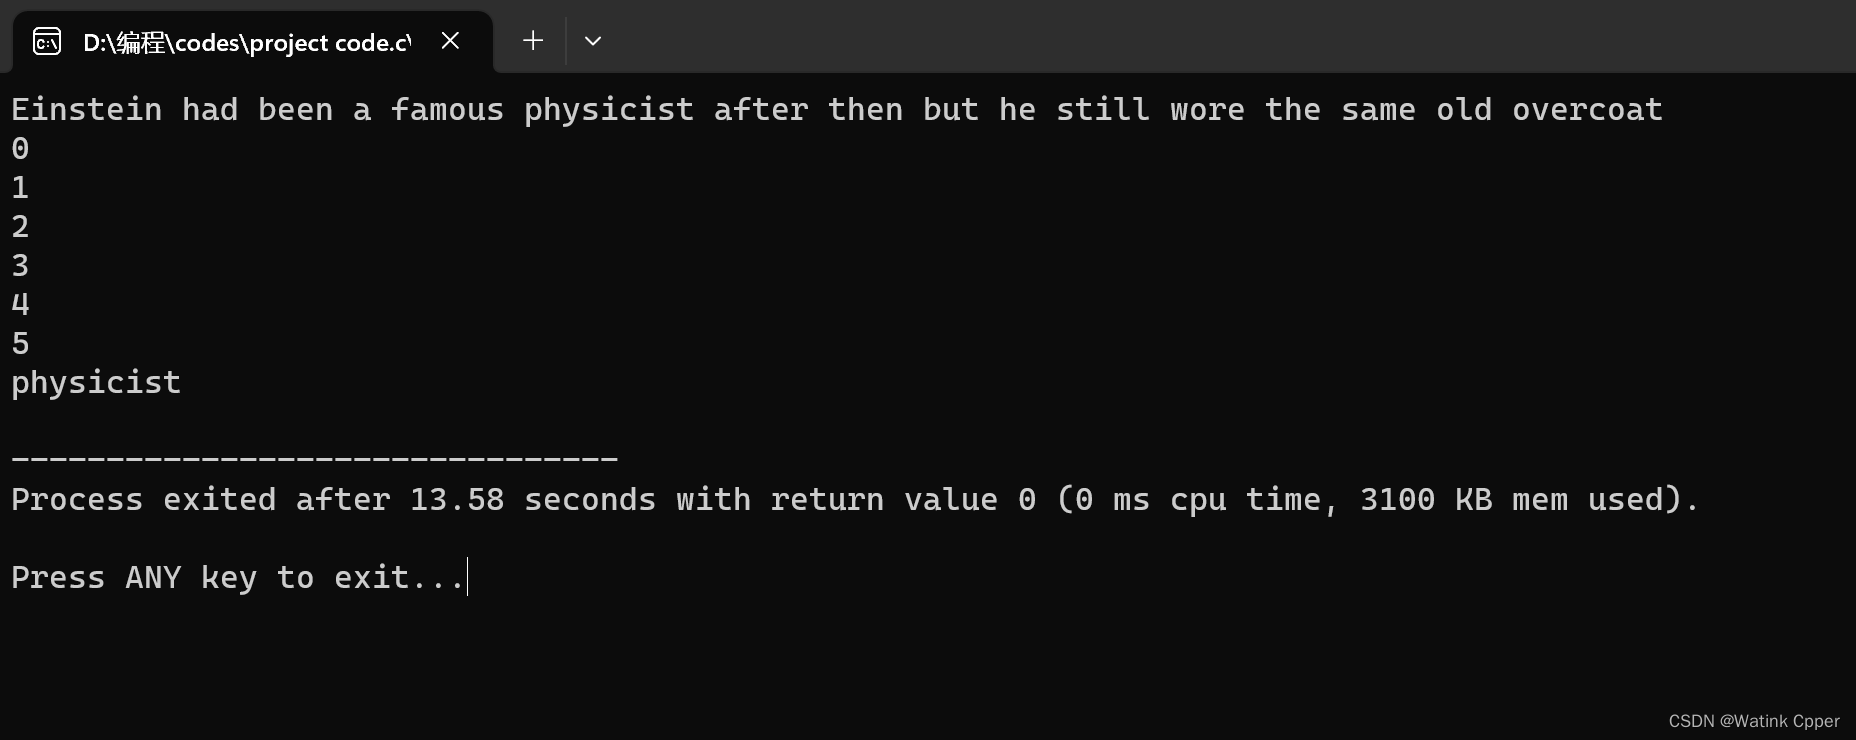Click the output line showing '5'
The image size is (1856, 740).
21,344
